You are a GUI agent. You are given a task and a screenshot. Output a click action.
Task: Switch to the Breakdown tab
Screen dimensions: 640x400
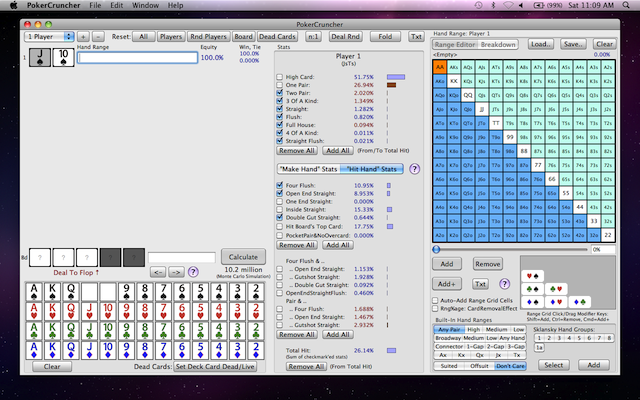(x=498, y=44)
